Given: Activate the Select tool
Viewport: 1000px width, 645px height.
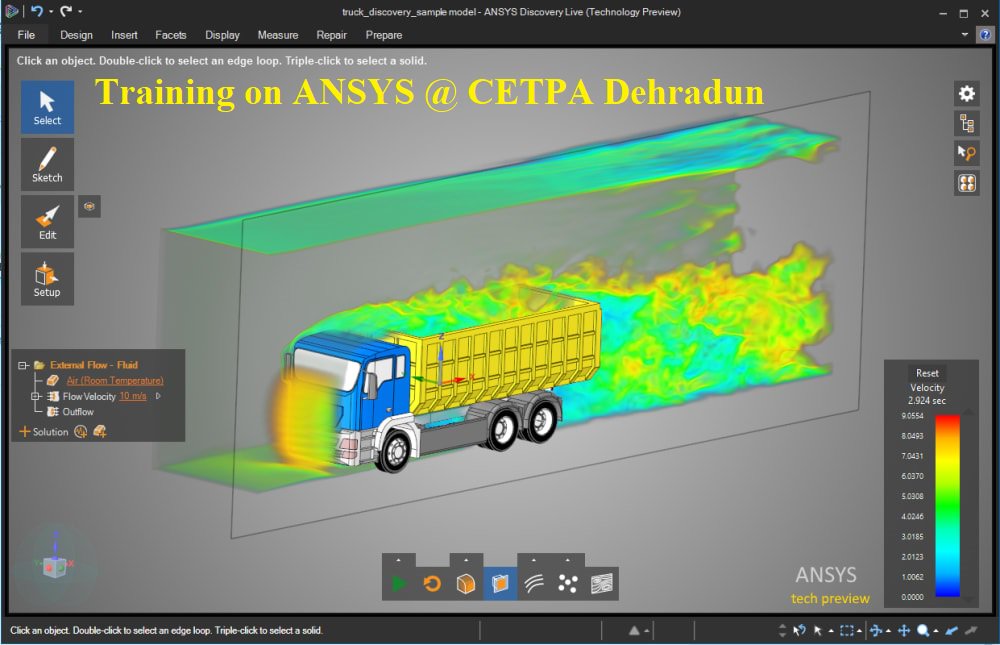Looking at the screenshot, I should [x=47, y=107].
